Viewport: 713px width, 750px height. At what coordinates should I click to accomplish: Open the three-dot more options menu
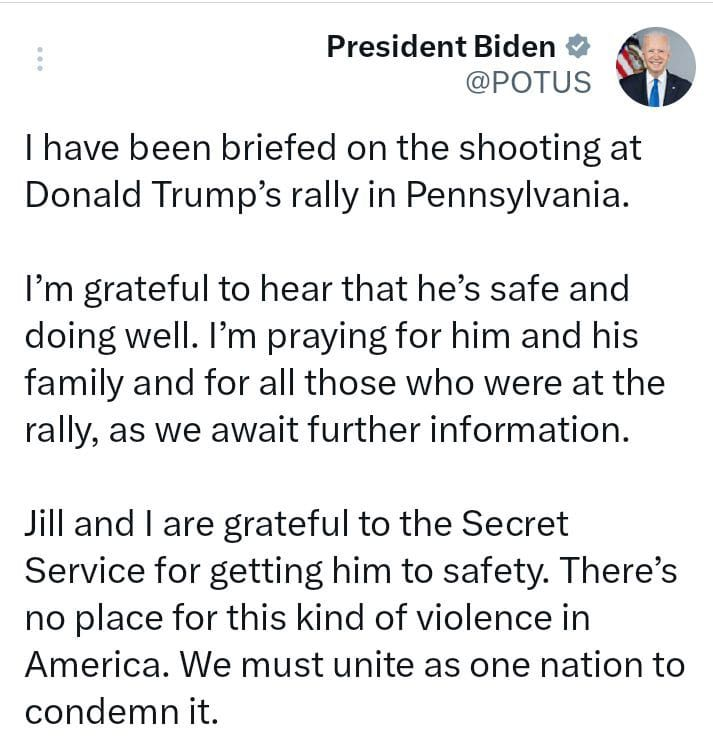click(x=40, y=59)
